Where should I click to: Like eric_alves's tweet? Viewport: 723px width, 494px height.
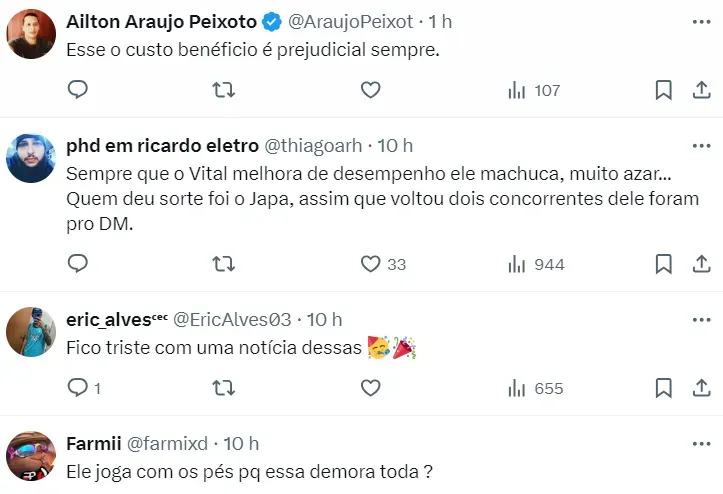pos(371,387)
